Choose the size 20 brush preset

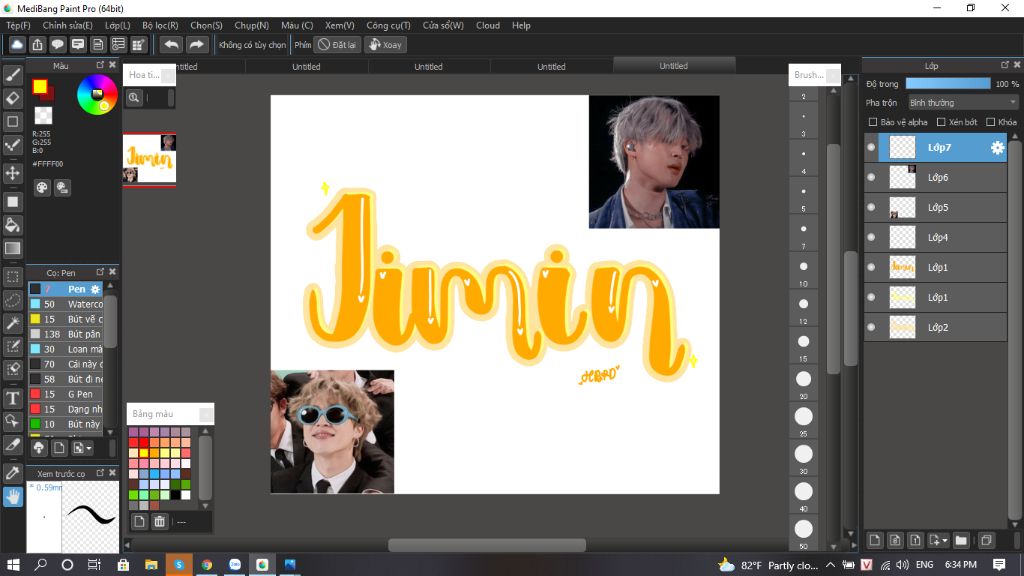(x=804, y=379)
